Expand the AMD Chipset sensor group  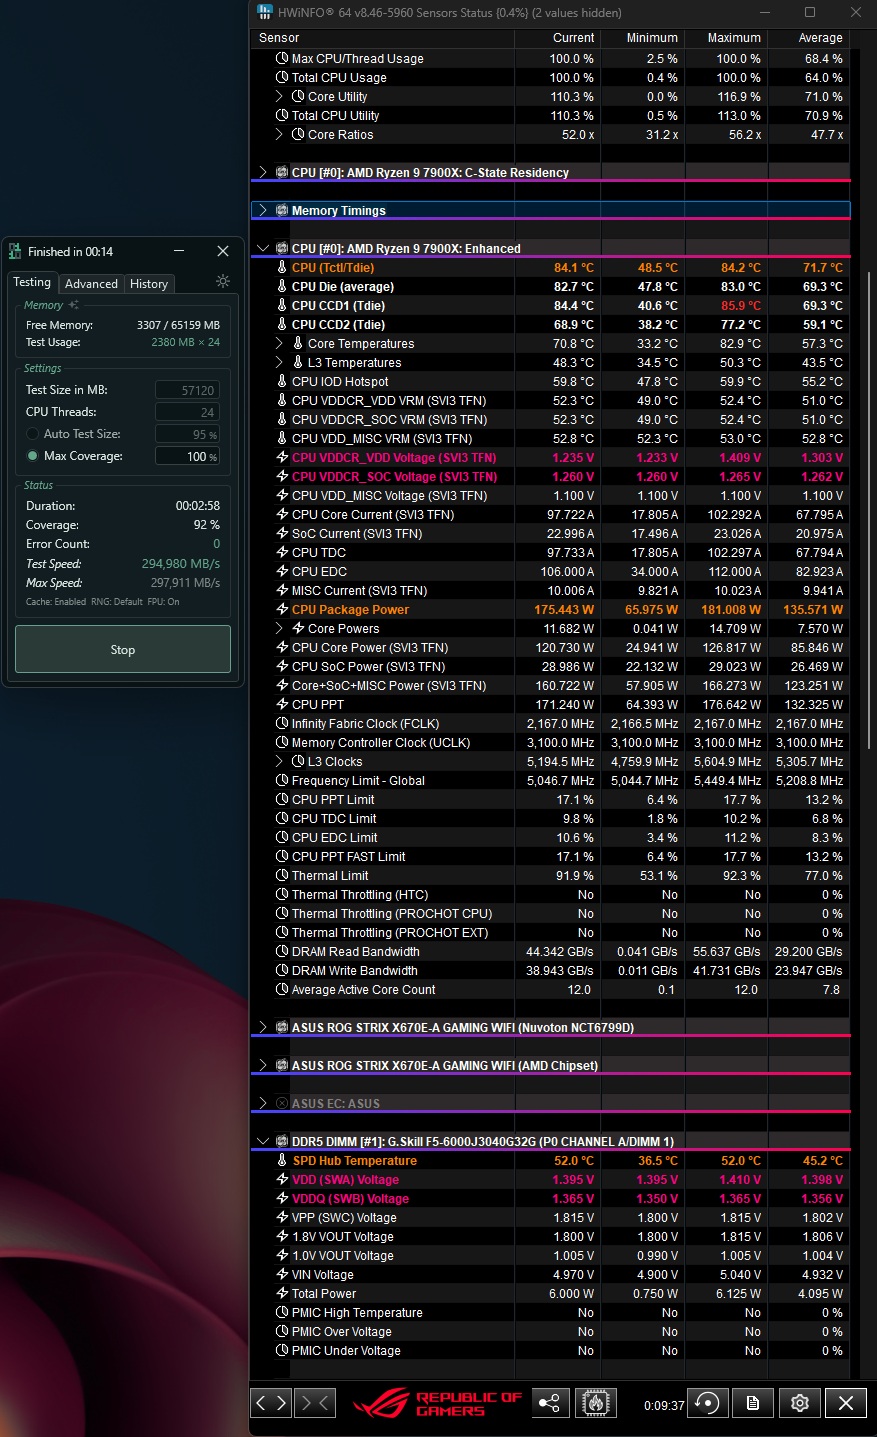click(263, 1066)
